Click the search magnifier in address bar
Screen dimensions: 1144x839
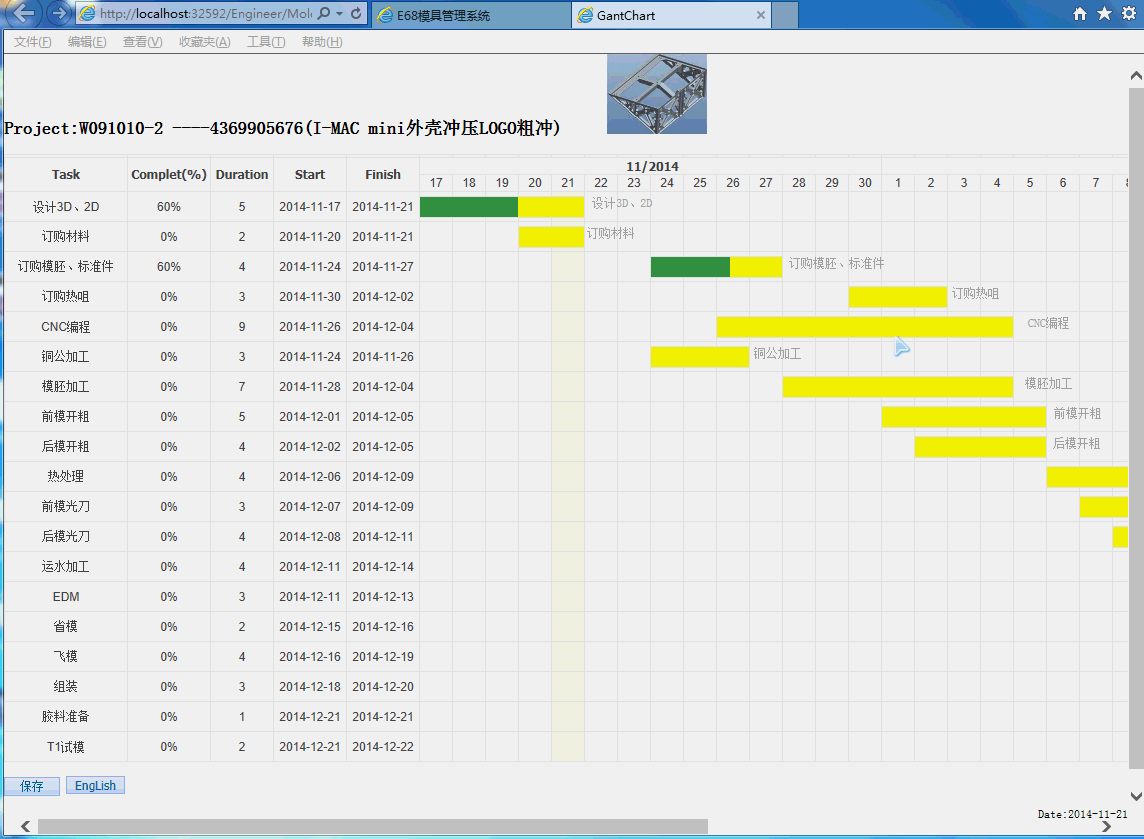click(323, 13)
